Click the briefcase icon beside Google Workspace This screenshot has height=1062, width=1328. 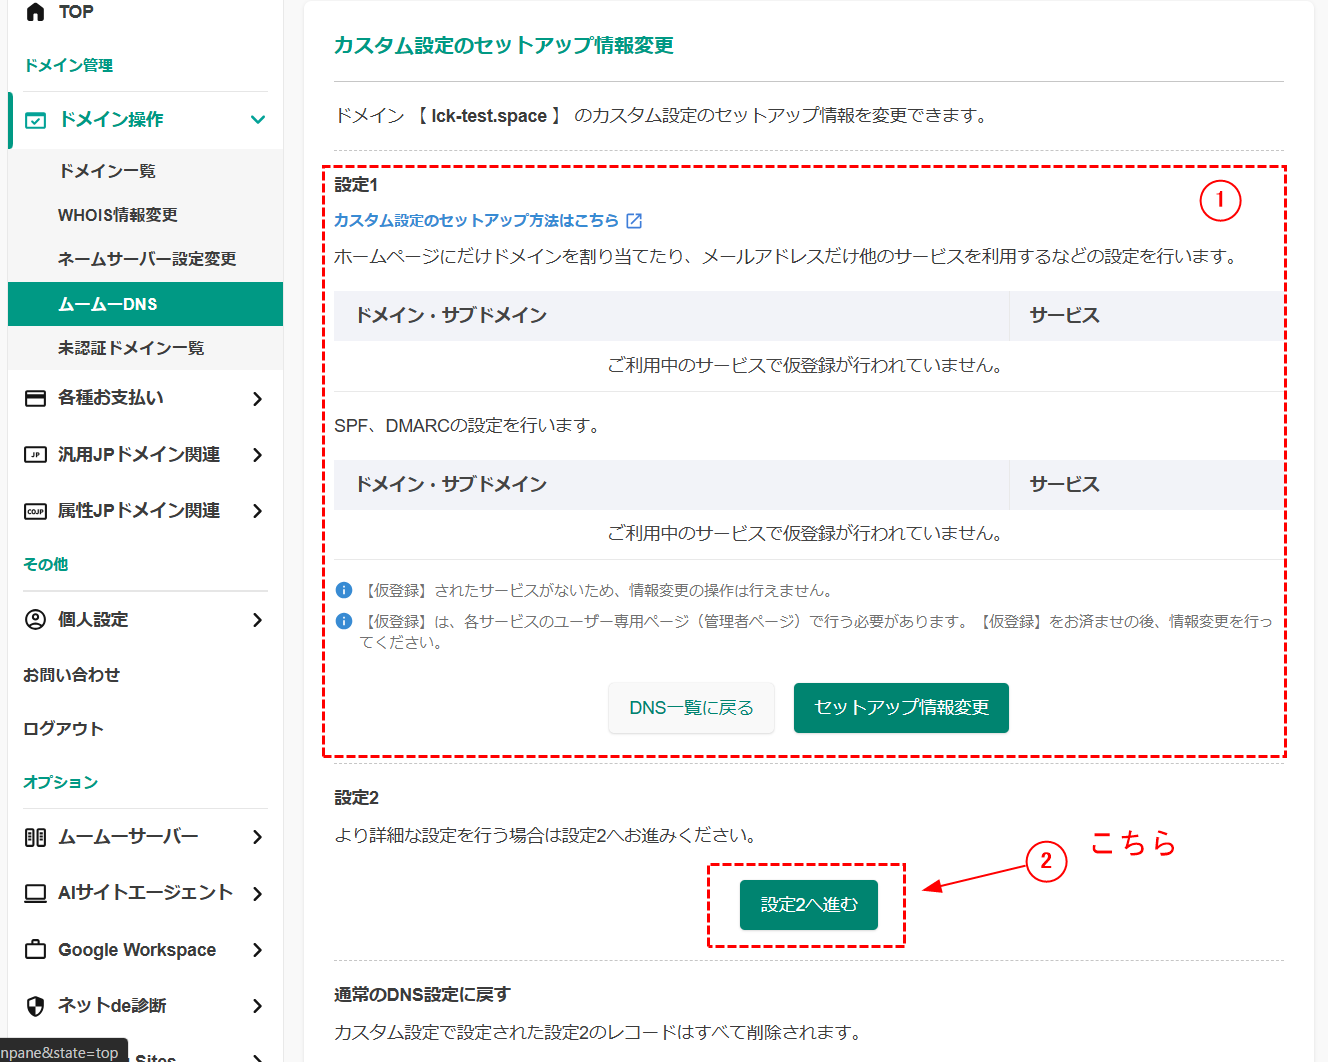tap(35, 949)
